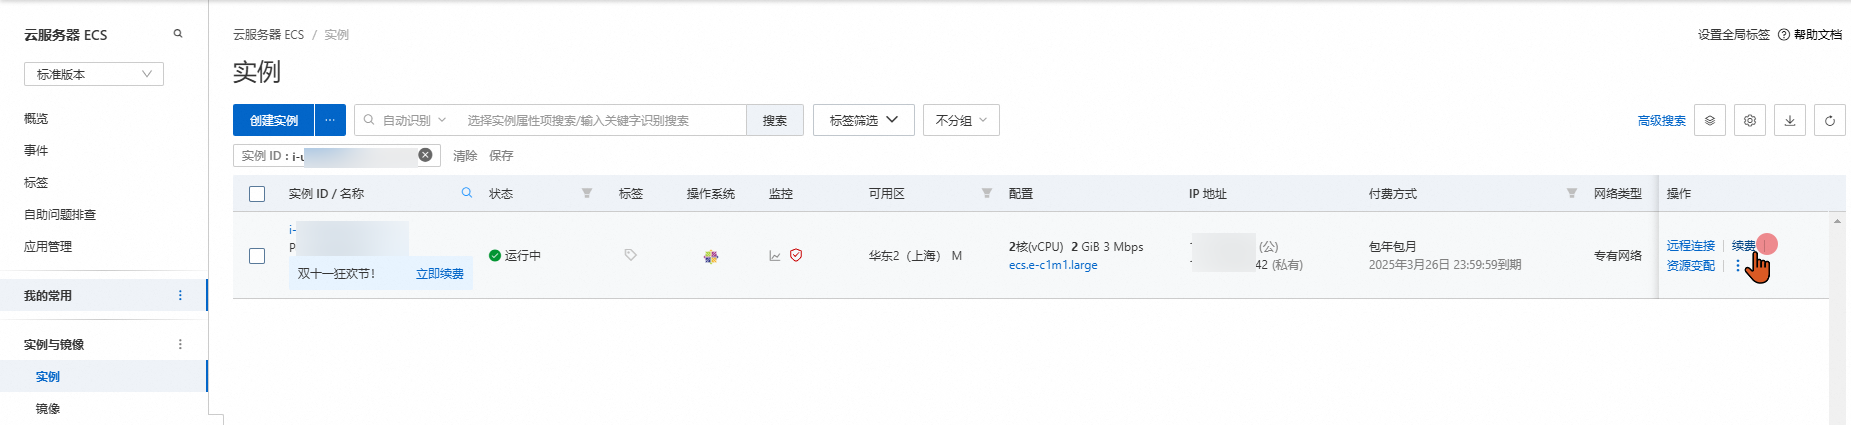1851x425 pixels.
Task: Click the stacked layers icon button
Action: coord(1709,120)
